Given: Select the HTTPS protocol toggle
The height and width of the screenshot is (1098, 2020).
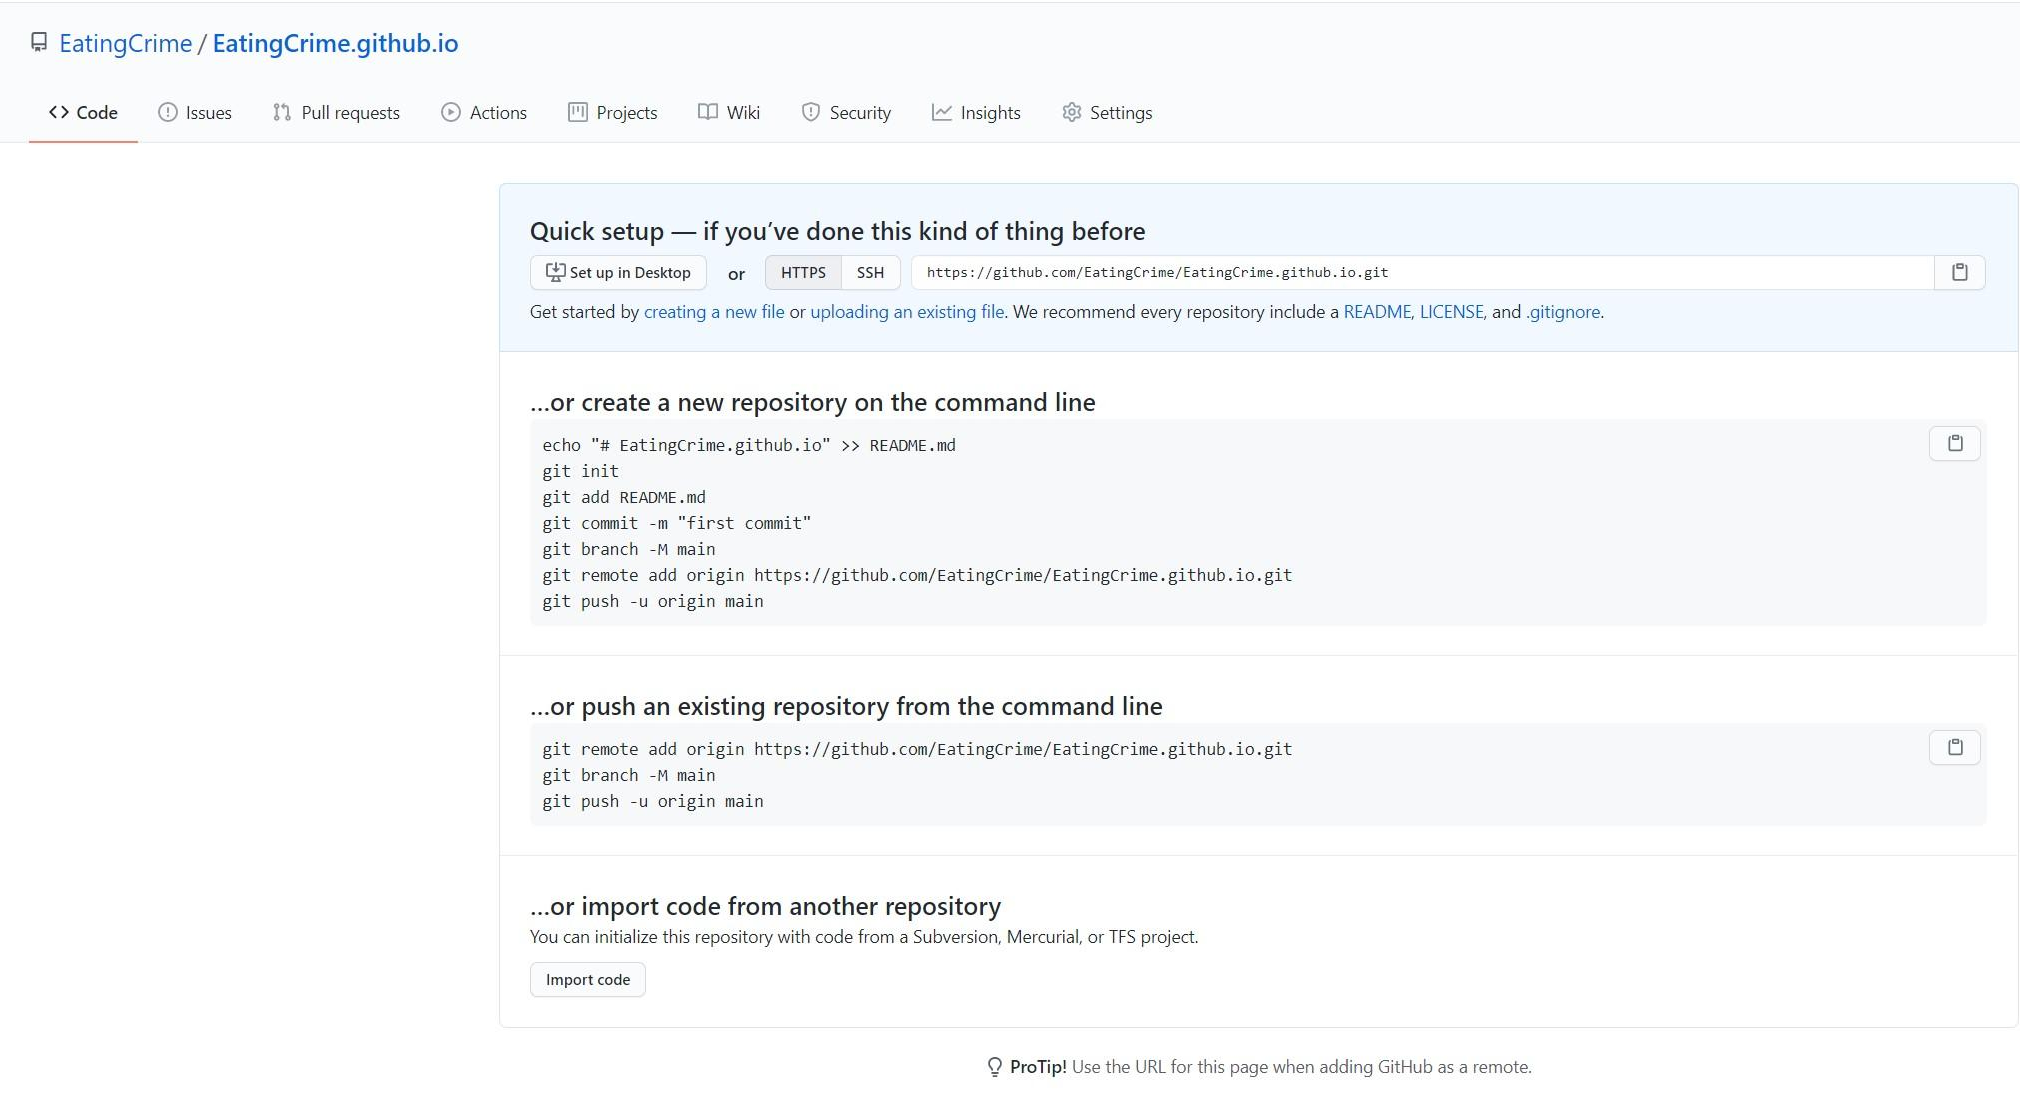Looking at the screenshot, I should coord(803,272).
